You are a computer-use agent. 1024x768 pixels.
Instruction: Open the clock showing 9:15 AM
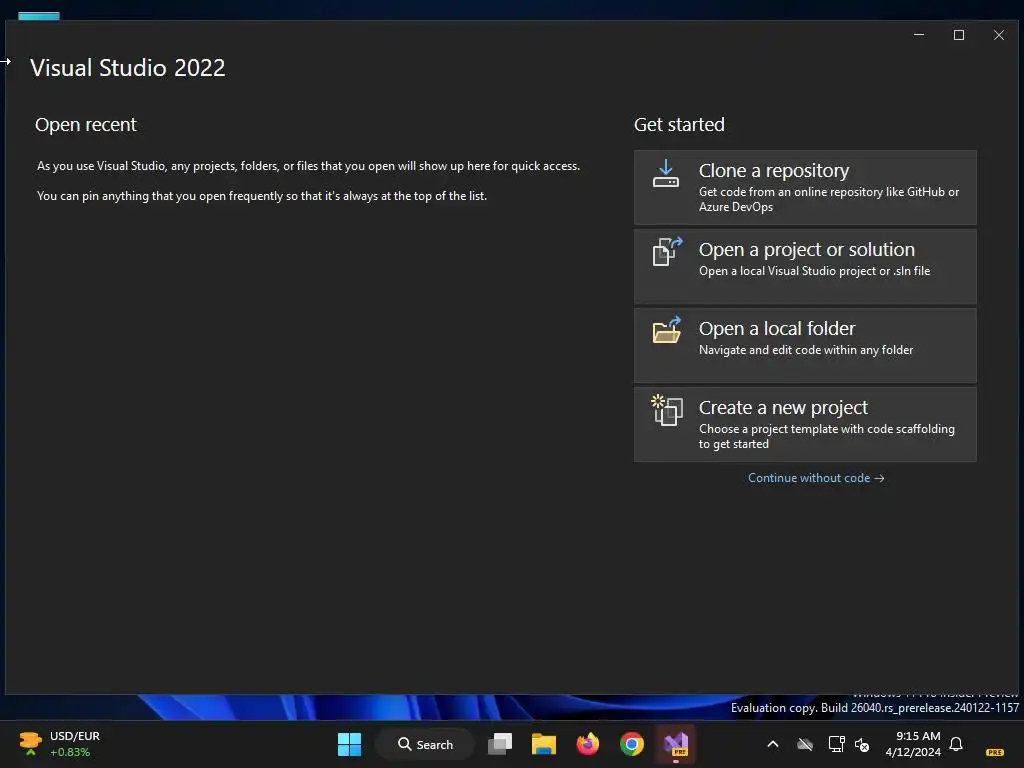click(x=913, y=744)
